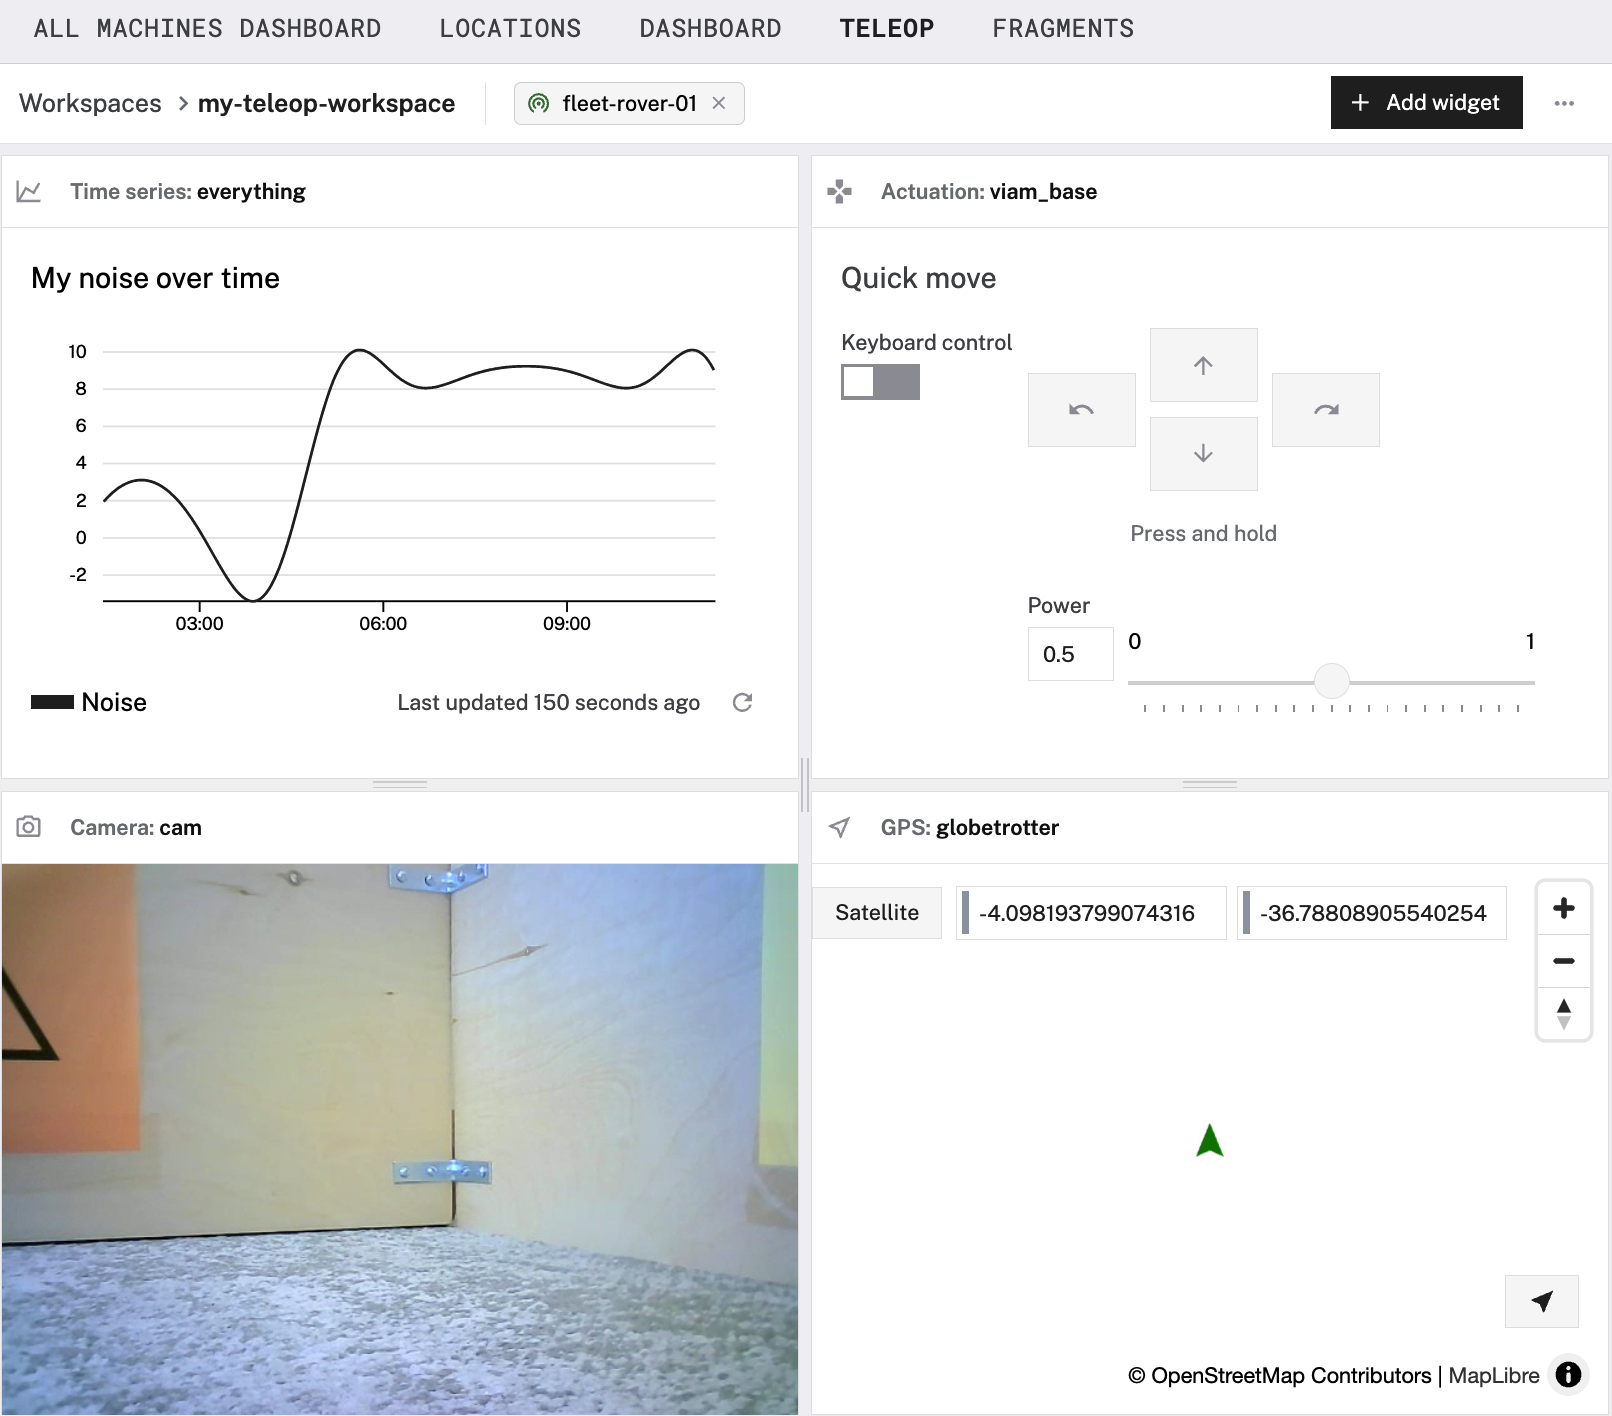Toggle the Noise series in legend
1612x1416 pixels.
coord(90,703)
